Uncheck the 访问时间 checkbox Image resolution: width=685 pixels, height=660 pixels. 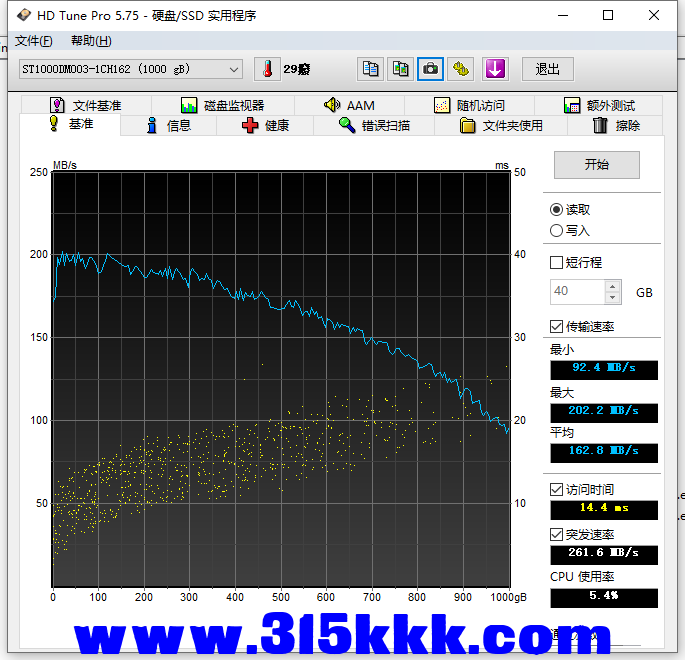(557, 490)
